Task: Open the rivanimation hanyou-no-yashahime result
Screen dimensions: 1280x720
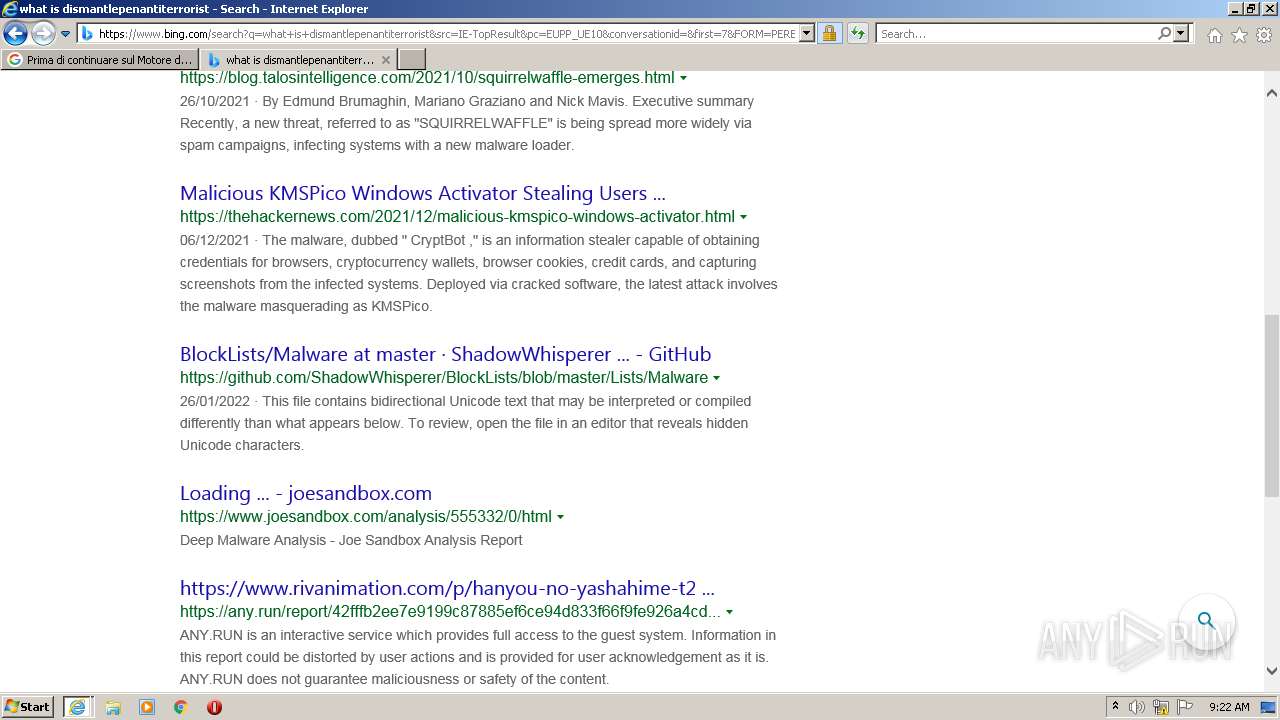Action: tap(447, 588)
